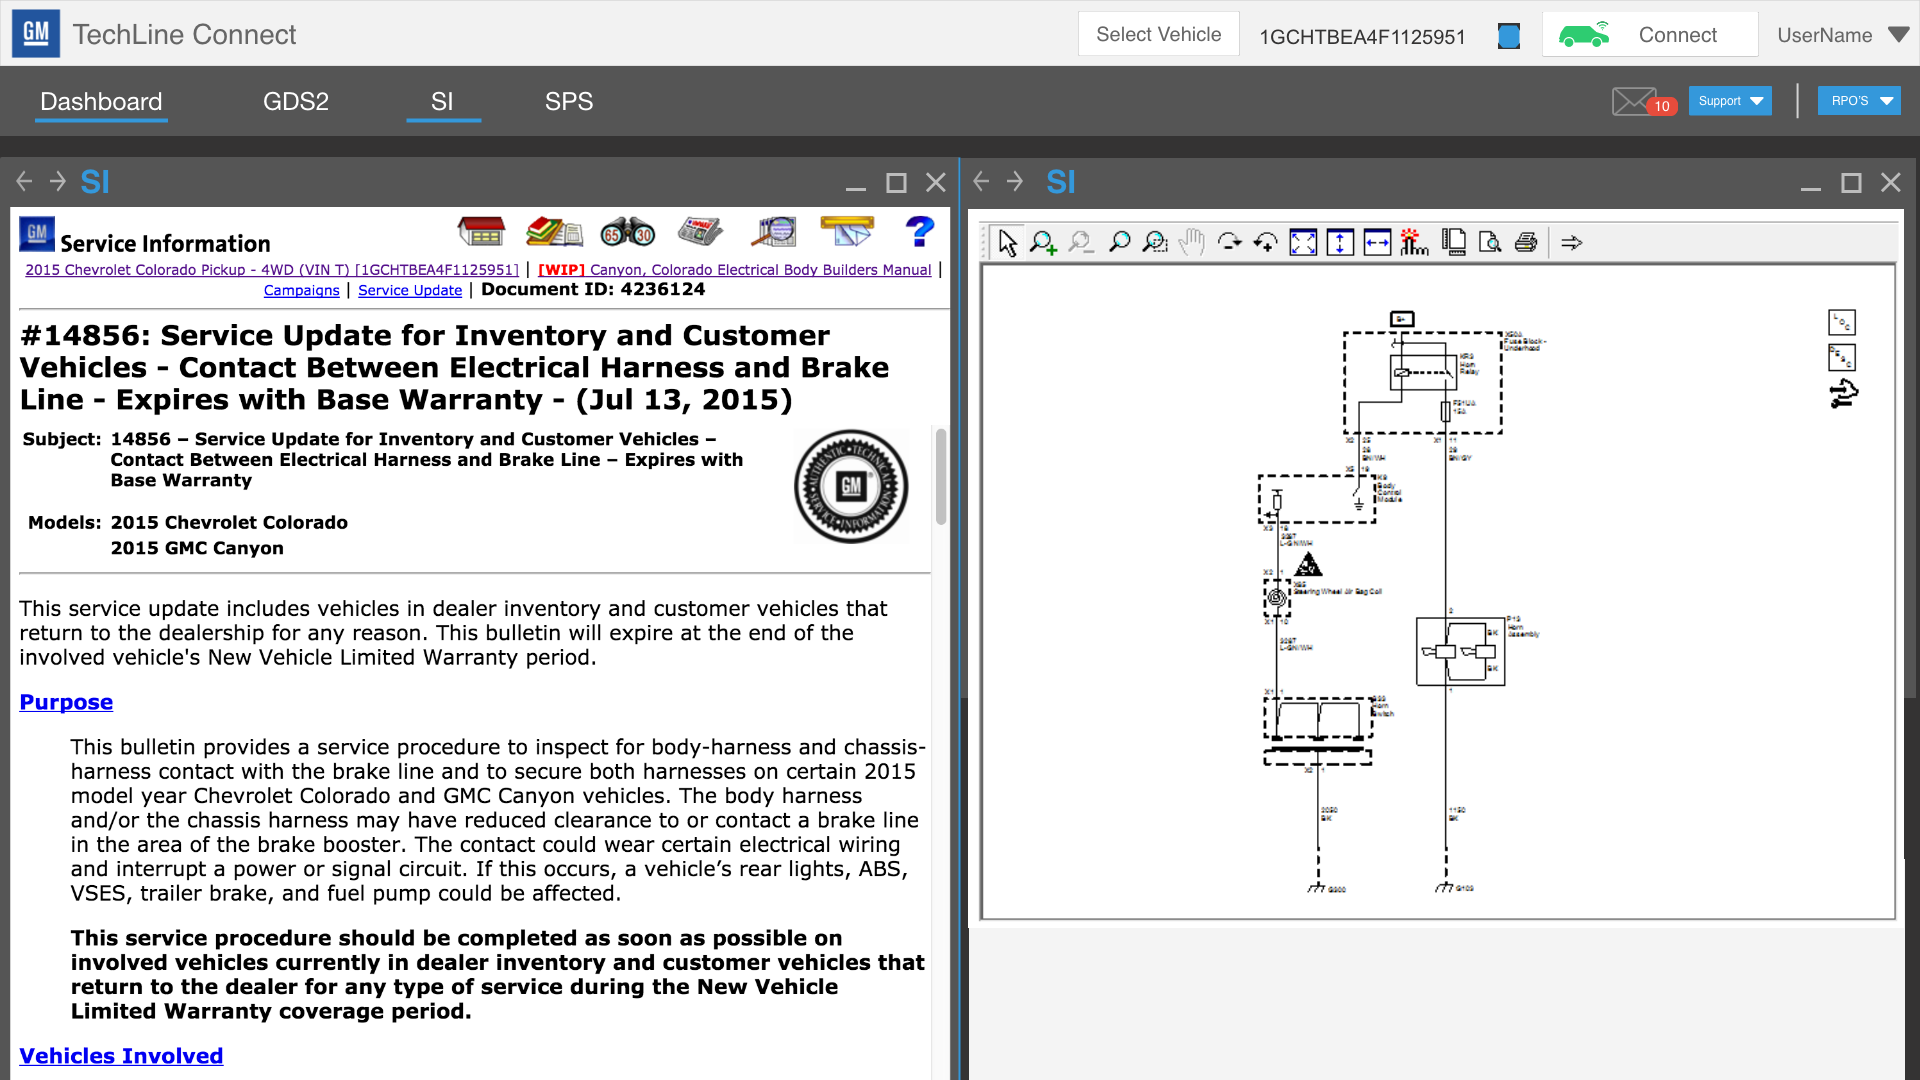Image resolution: width=1920 pixels, height=1080 pixels.
Task: Click the plain magnifier zoom tool
Action: click(1119, 243)
